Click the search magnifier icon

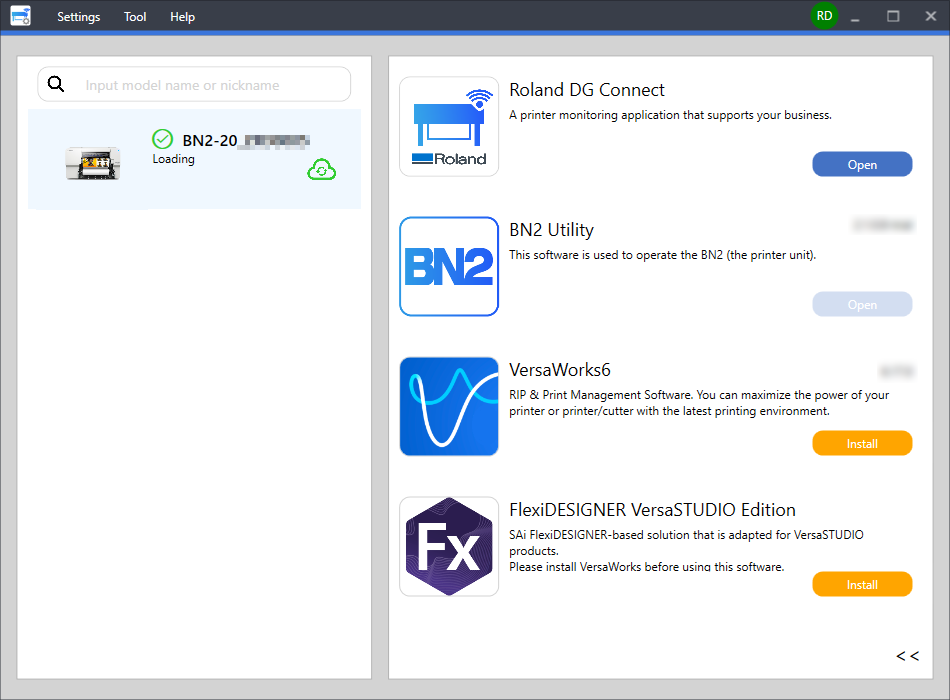pos(56,84)
